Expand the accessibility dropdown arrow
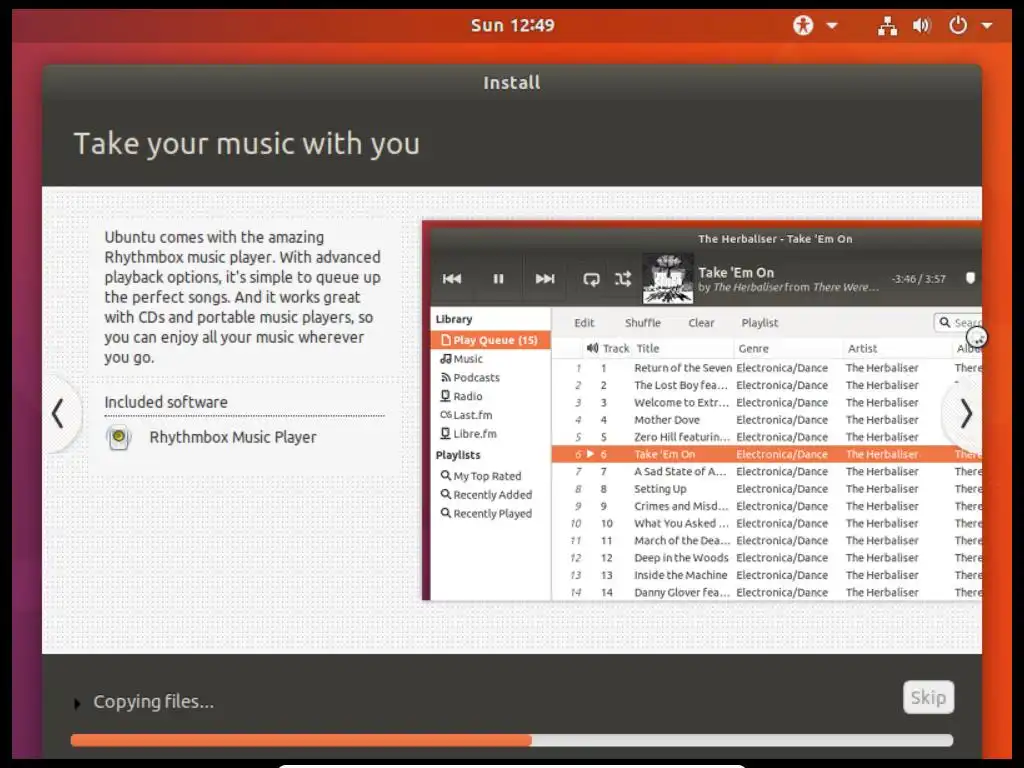 point(832,25)
